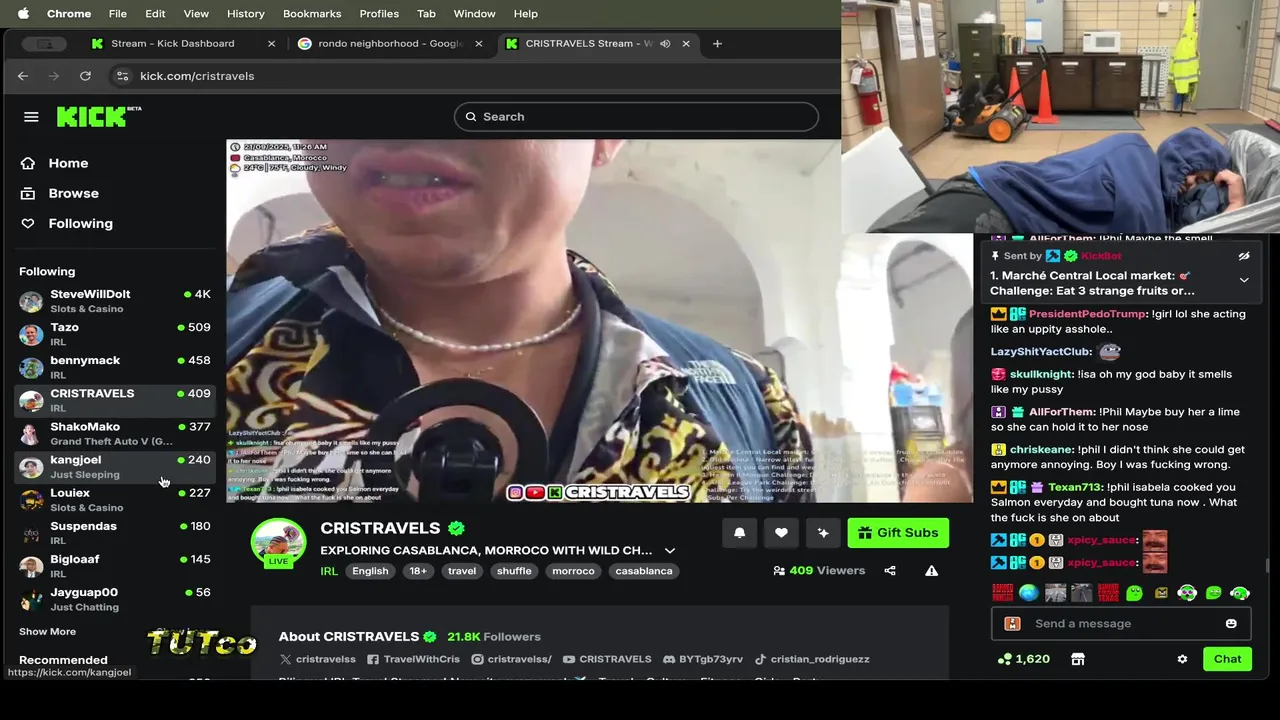The height and width of the screenshot is (720, 1280).
Task: Open cristravelss/ Instagram link
Action: tap(511, 659)
